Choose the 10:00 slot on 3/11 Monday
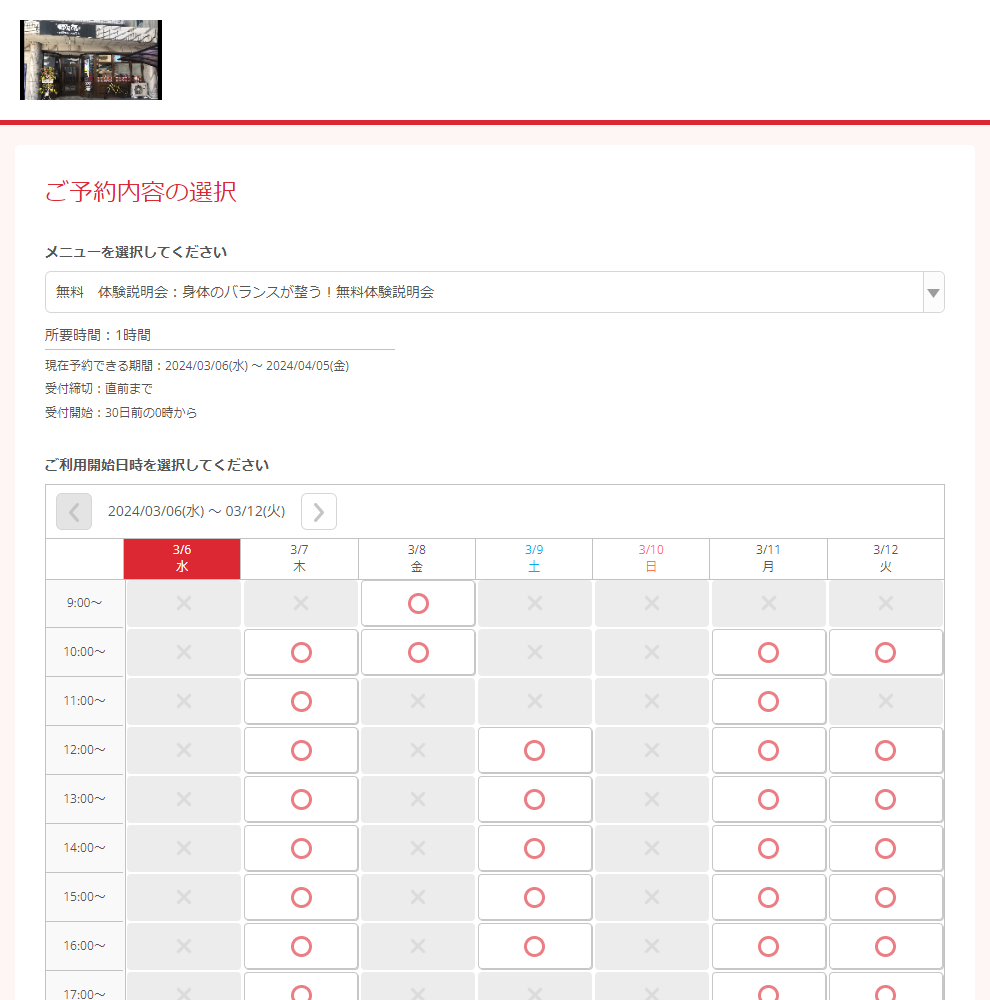This screenshot has height=1000, width=990. 768,652
